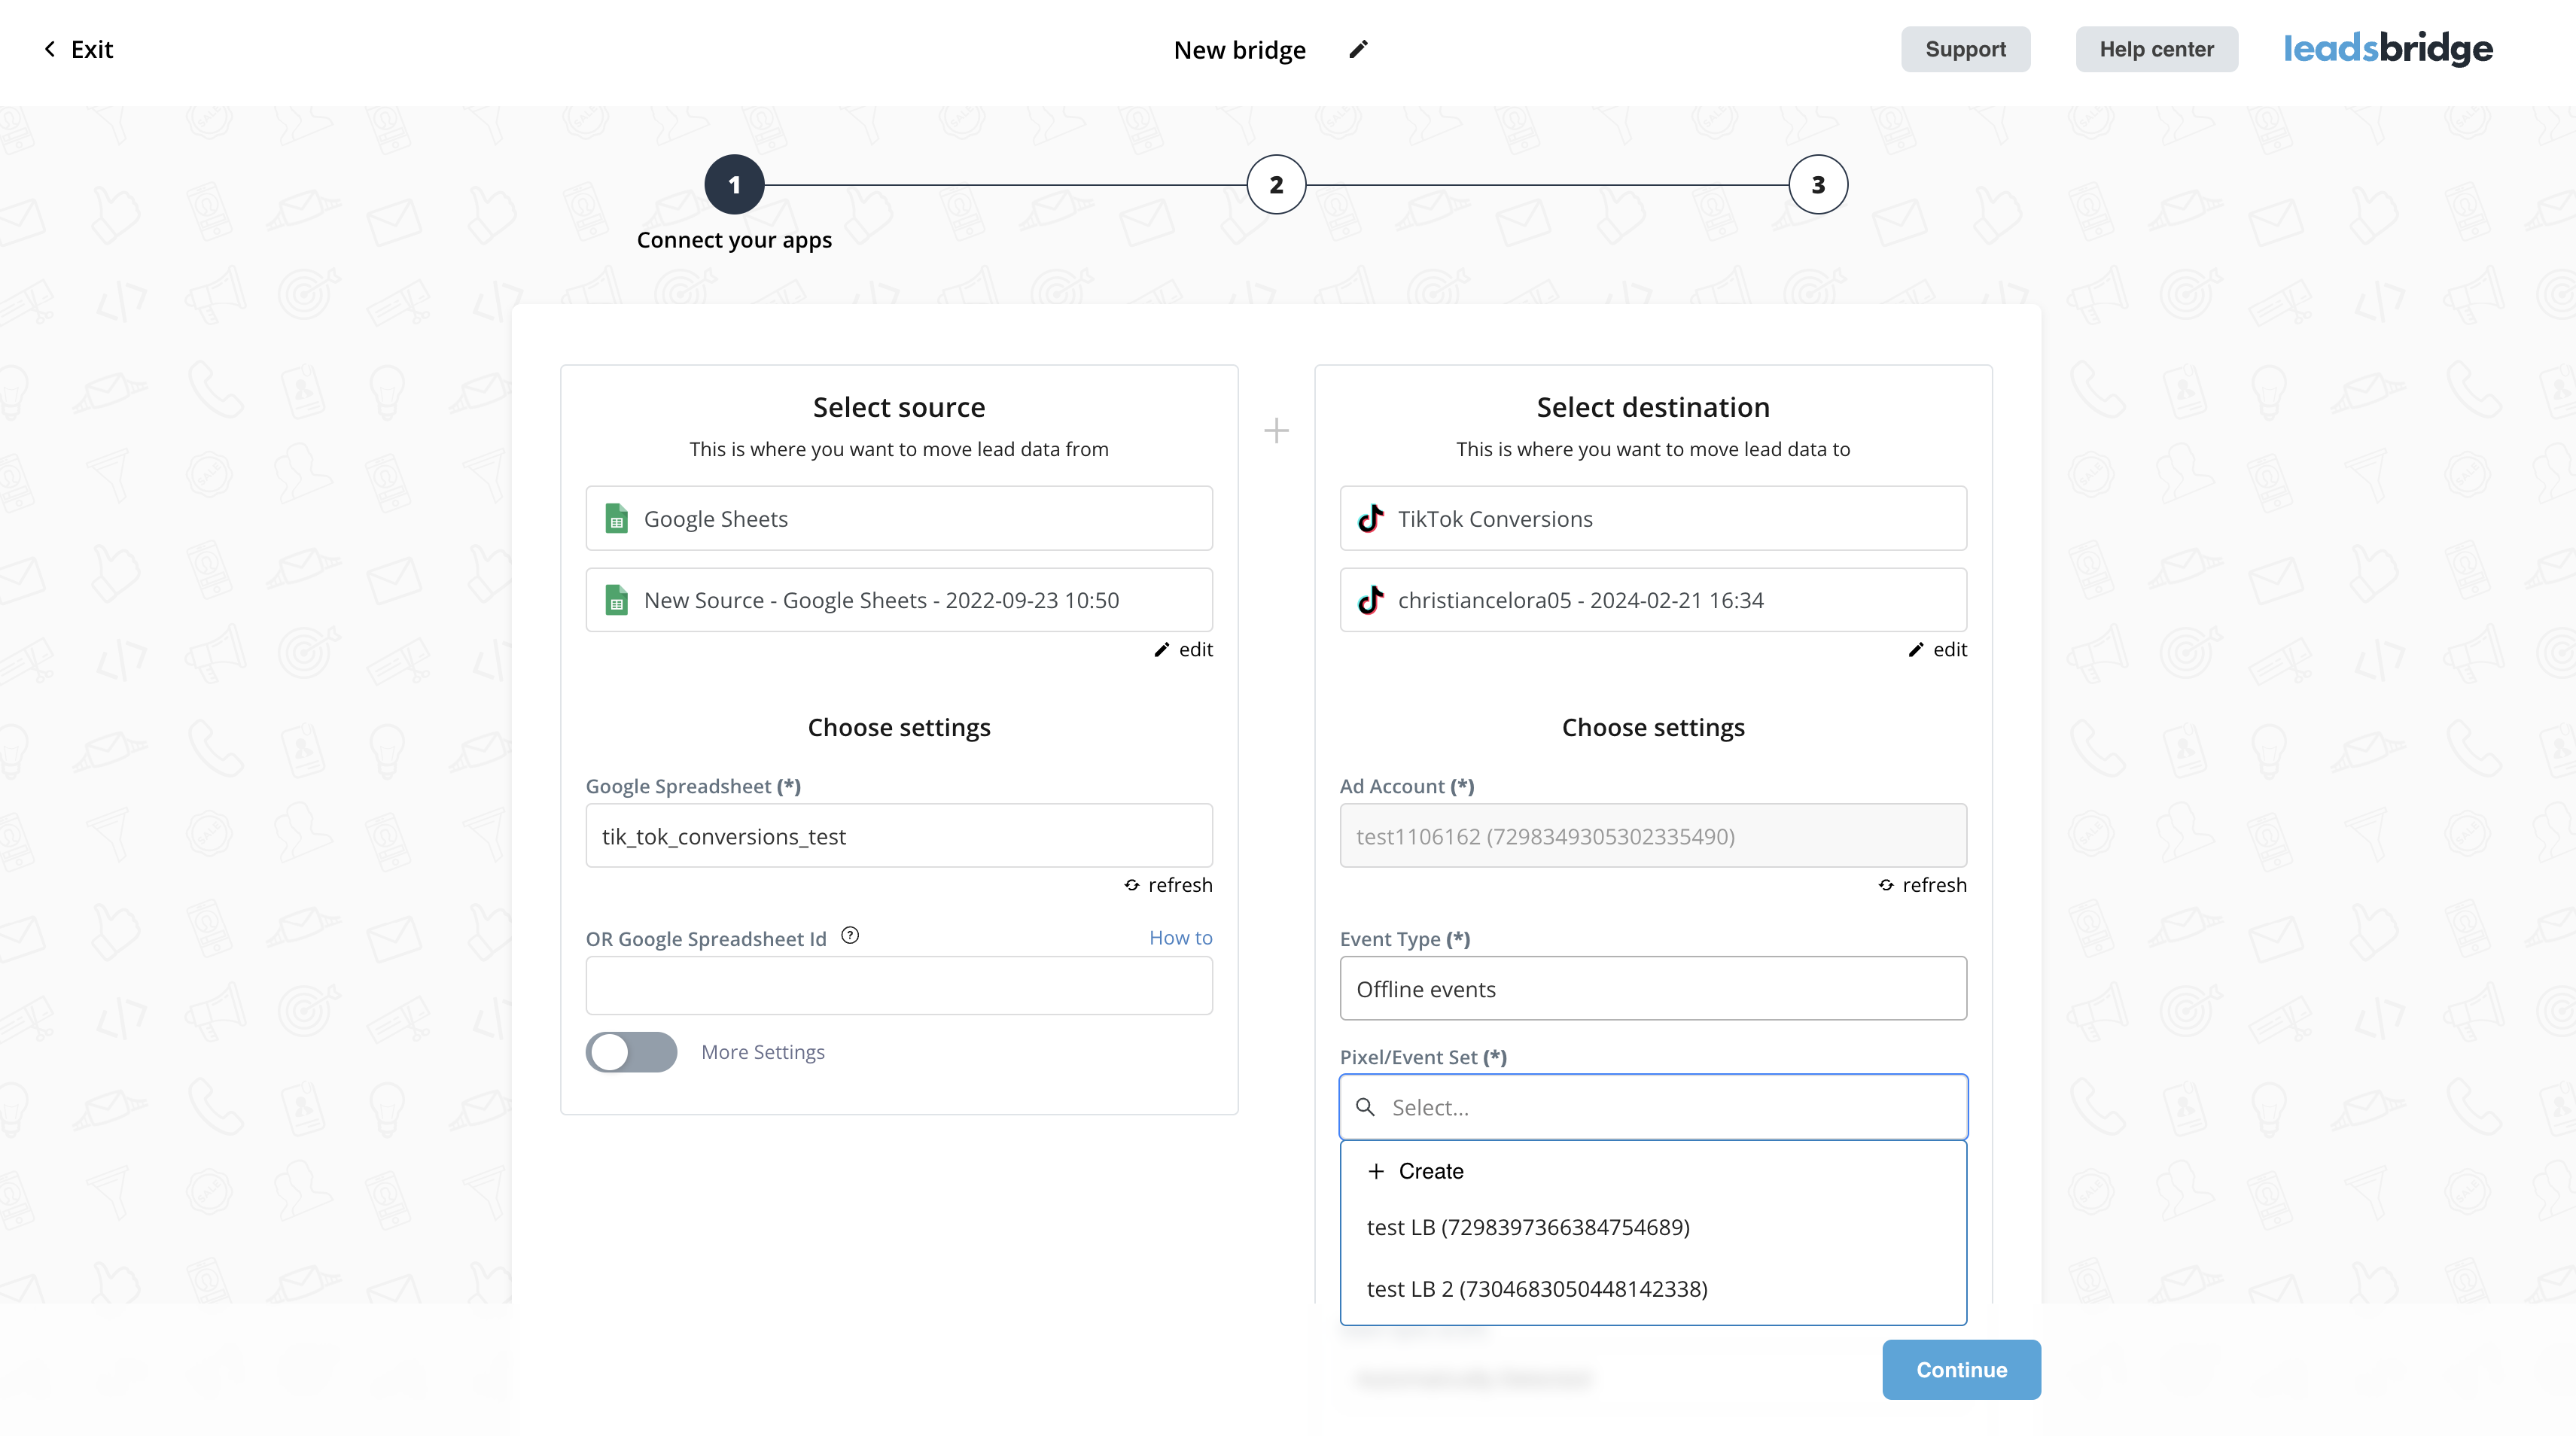Screen dimensions: 2576x1436
Task: Go to step 3 in the progress bar
Action: point(1818,185)
